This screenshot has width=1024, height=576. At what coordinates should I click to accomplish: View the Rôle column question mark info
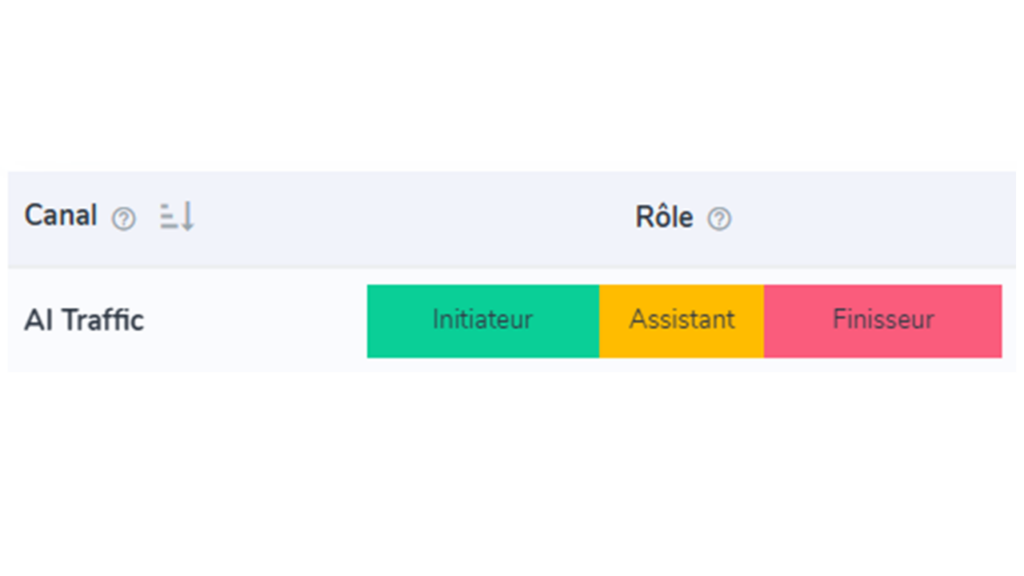[719, 219]
